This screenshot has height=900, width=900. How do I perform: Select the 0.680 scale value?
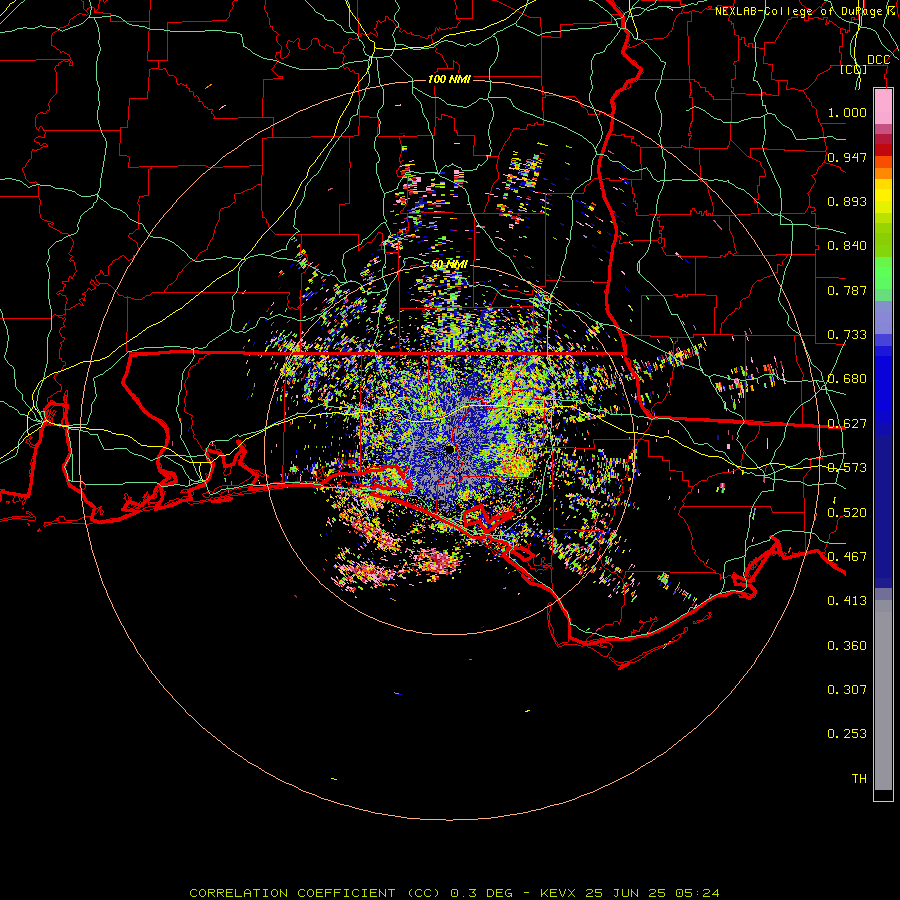847,379
